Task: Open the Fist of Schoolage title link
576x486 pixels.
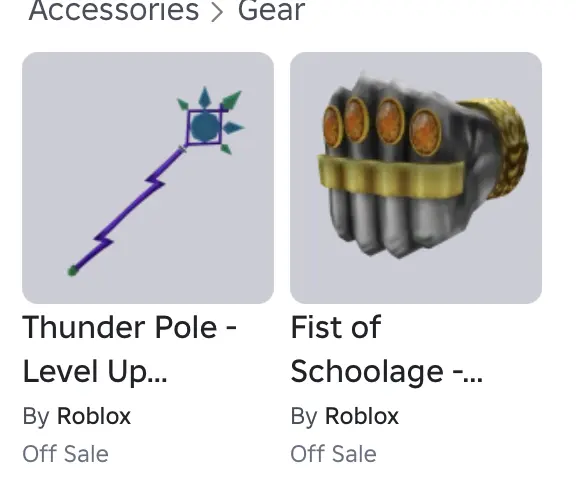Action: 386,349
